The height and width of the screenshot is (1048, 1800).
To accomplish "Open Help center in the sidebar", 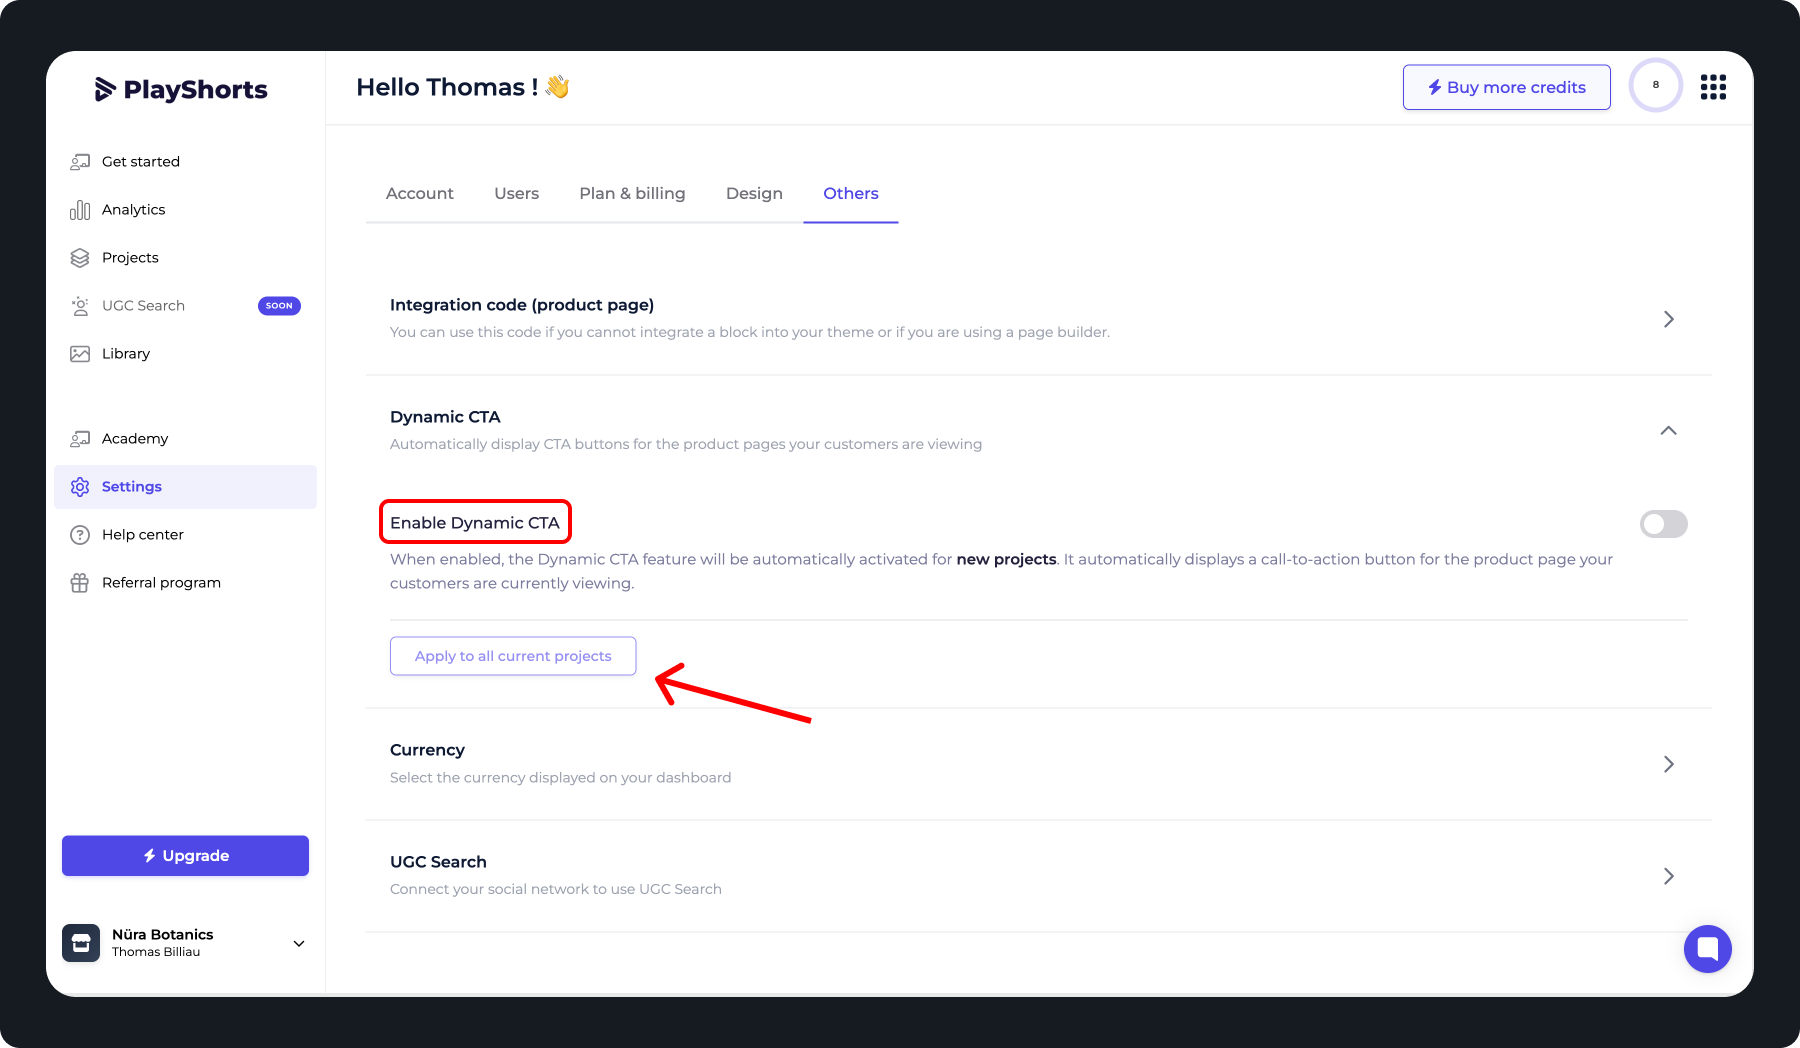I will point(186,535).
